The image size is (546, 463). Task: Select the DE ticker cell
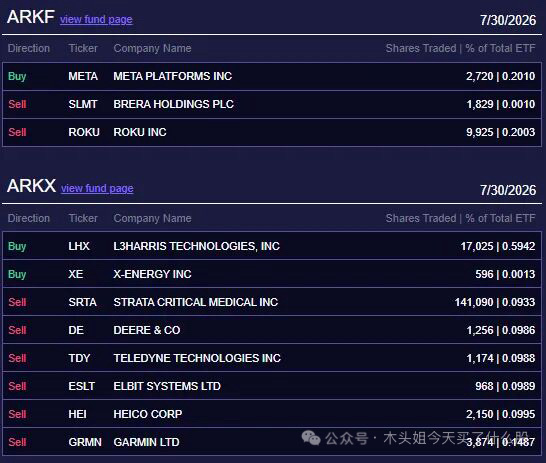point(76,330)
